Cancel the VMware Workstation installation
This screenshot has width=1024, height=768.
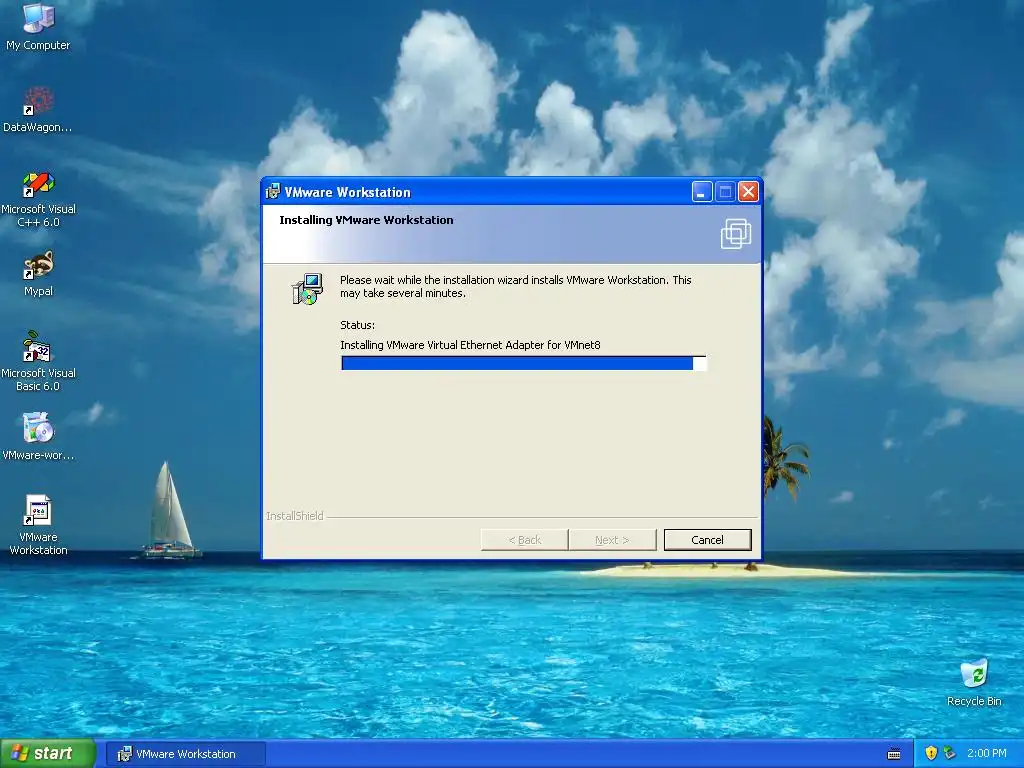coord(707,540)
